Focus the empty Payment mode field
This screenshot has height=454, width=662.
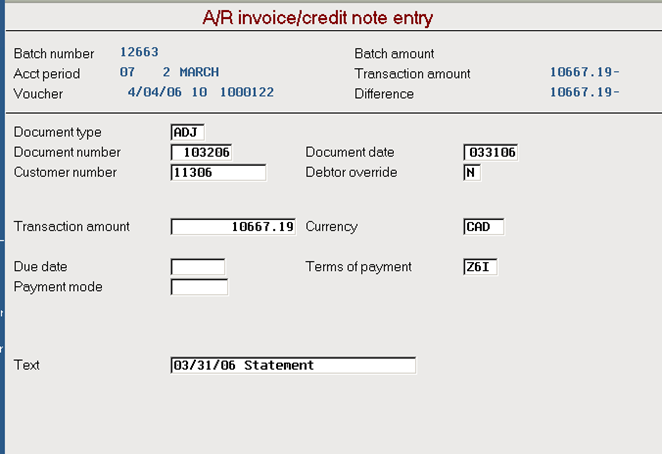coord(199,287)
